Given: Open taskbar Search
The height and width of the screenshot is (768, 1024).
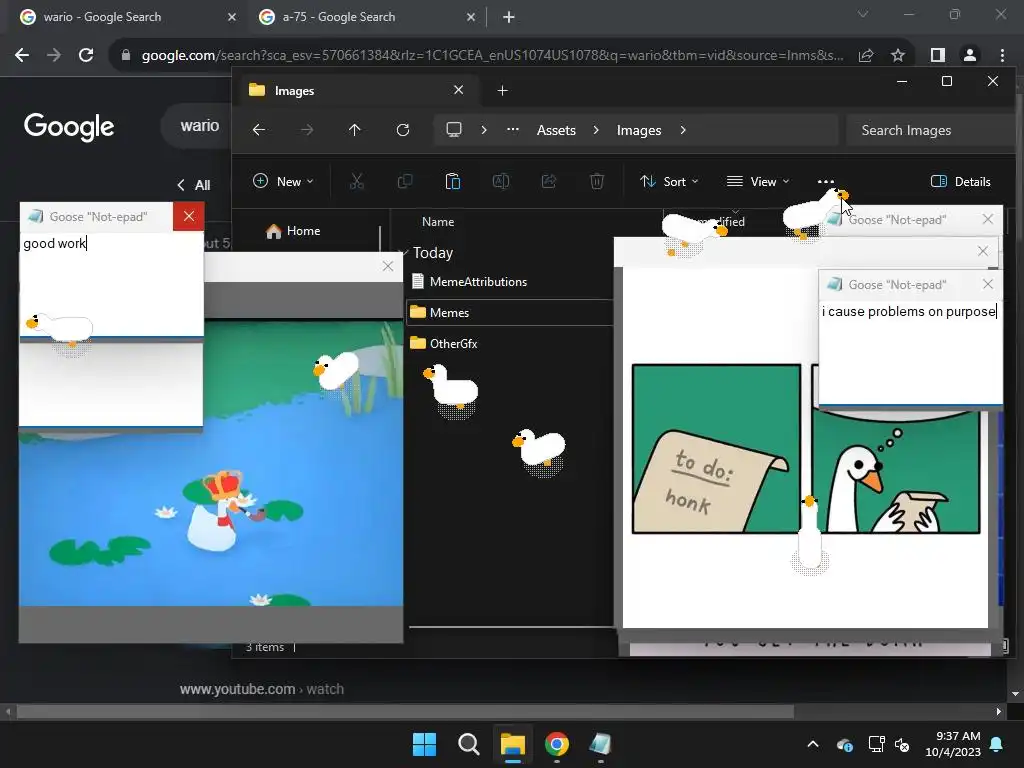Looking at the screenshot, I should (x=468, y=744).
